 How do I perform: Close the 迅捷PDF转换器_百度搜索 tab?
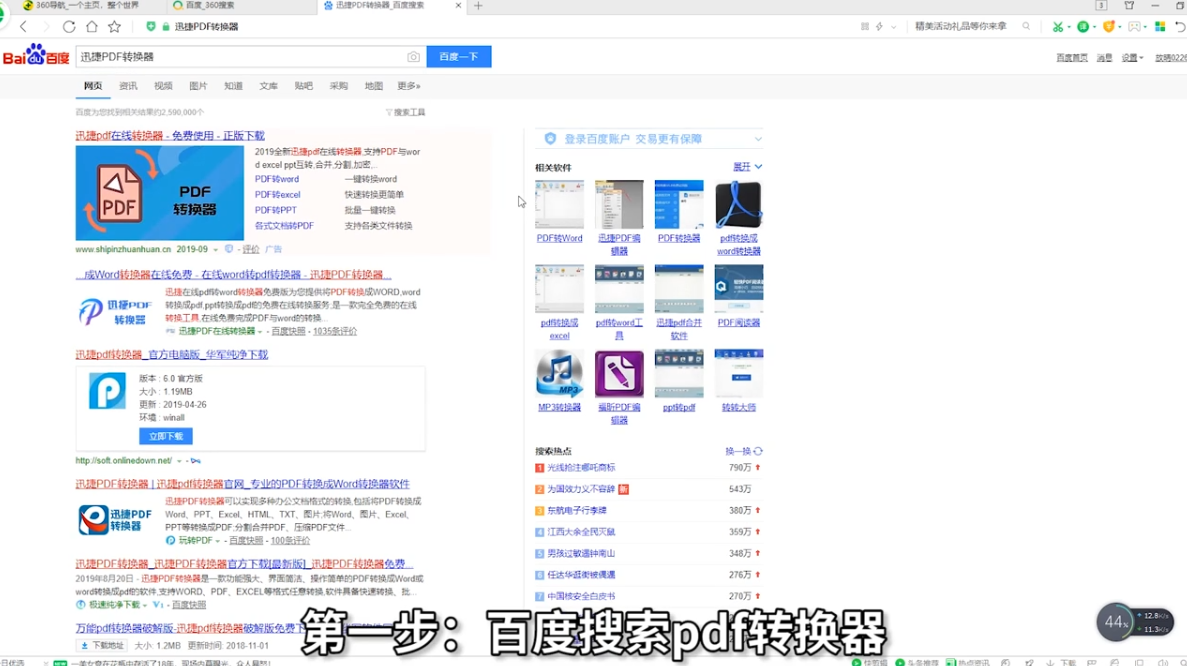(x=458, y=5)
